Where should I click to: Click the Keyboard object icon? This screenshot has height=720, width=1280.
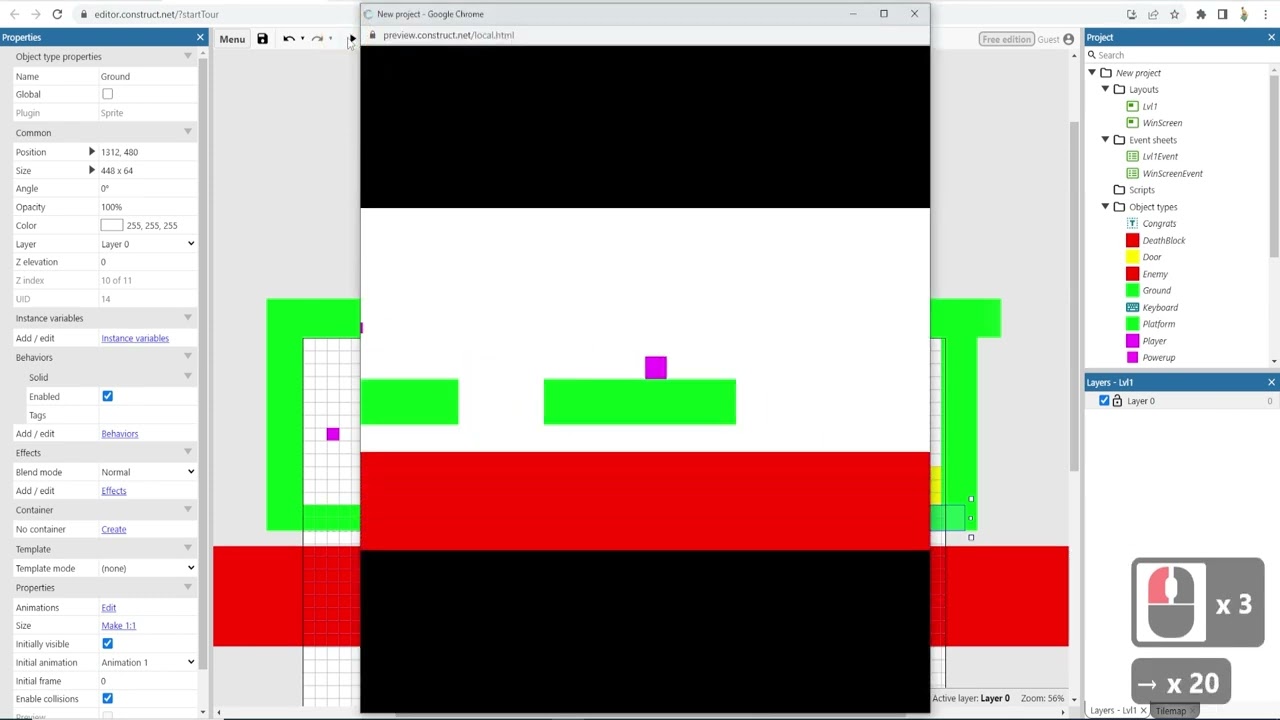point(1132,307)
